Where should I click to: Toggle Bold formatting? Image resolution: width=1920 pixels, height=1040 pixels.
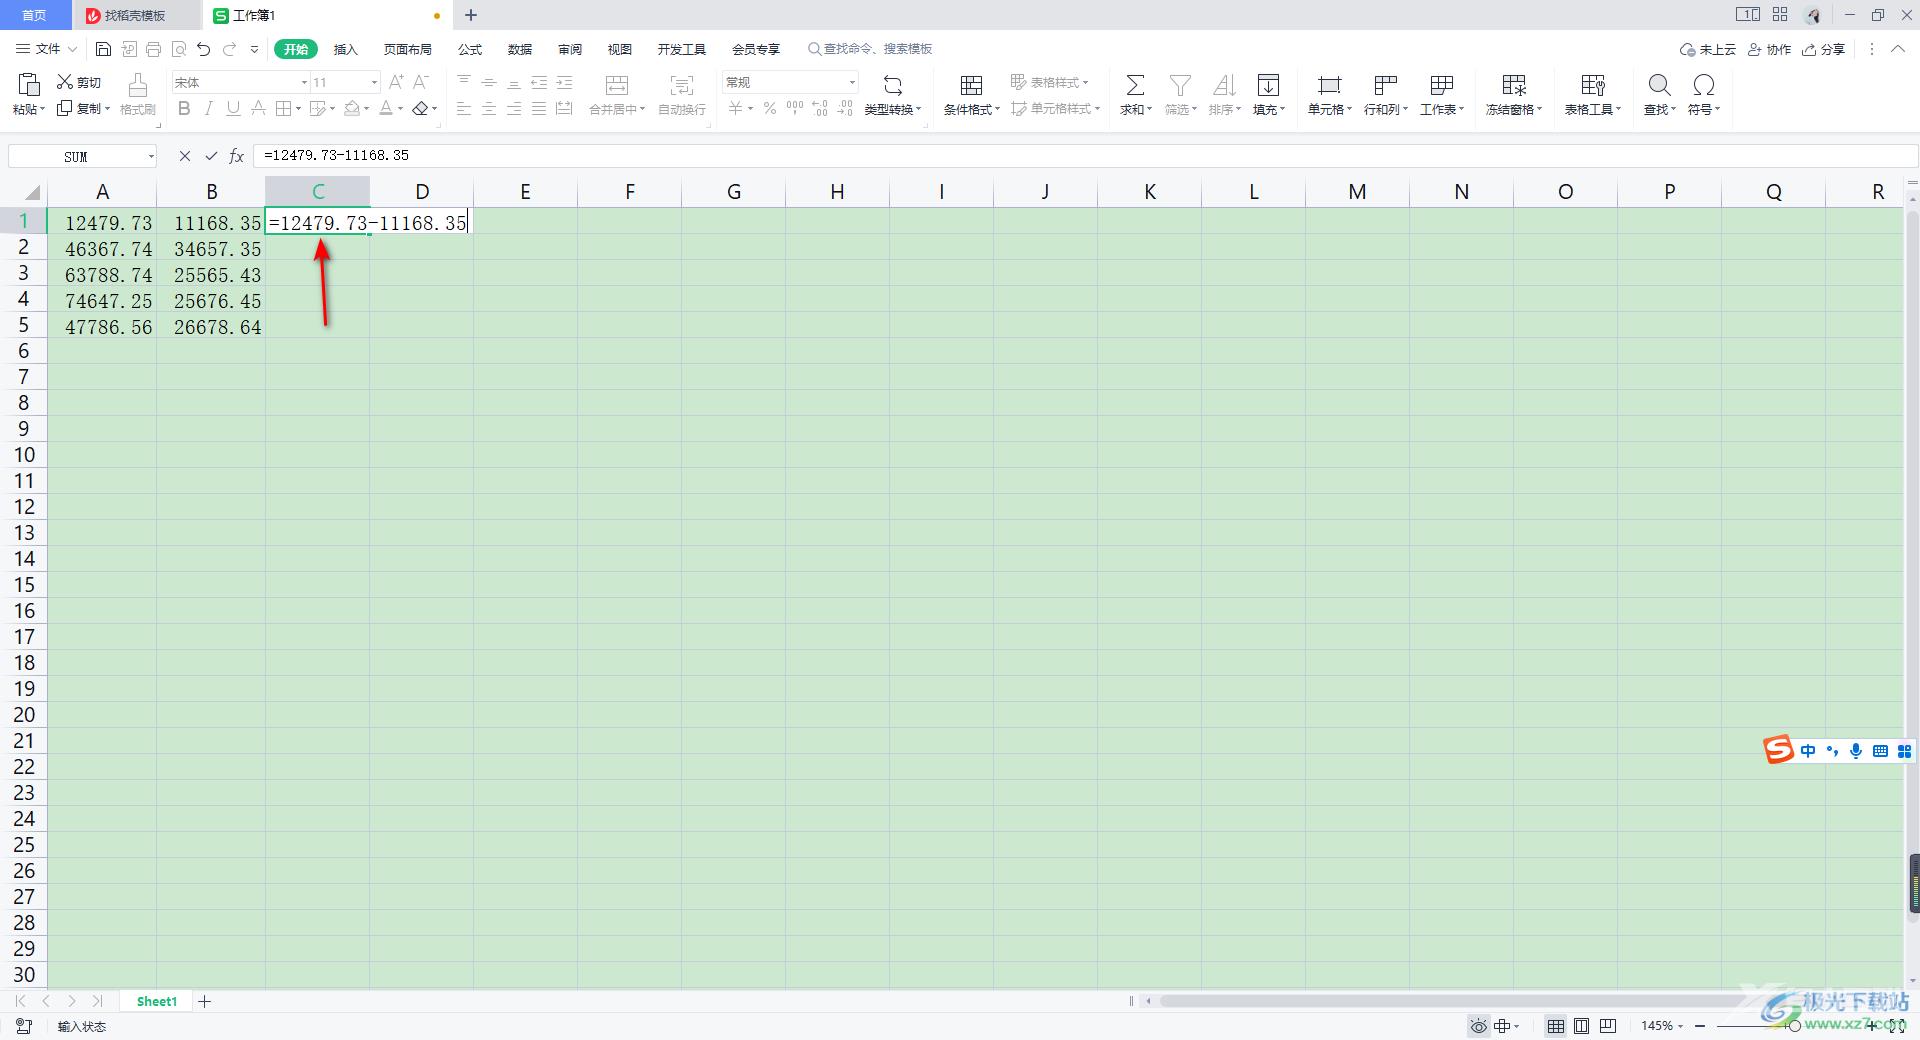click(x=184, y=108)
